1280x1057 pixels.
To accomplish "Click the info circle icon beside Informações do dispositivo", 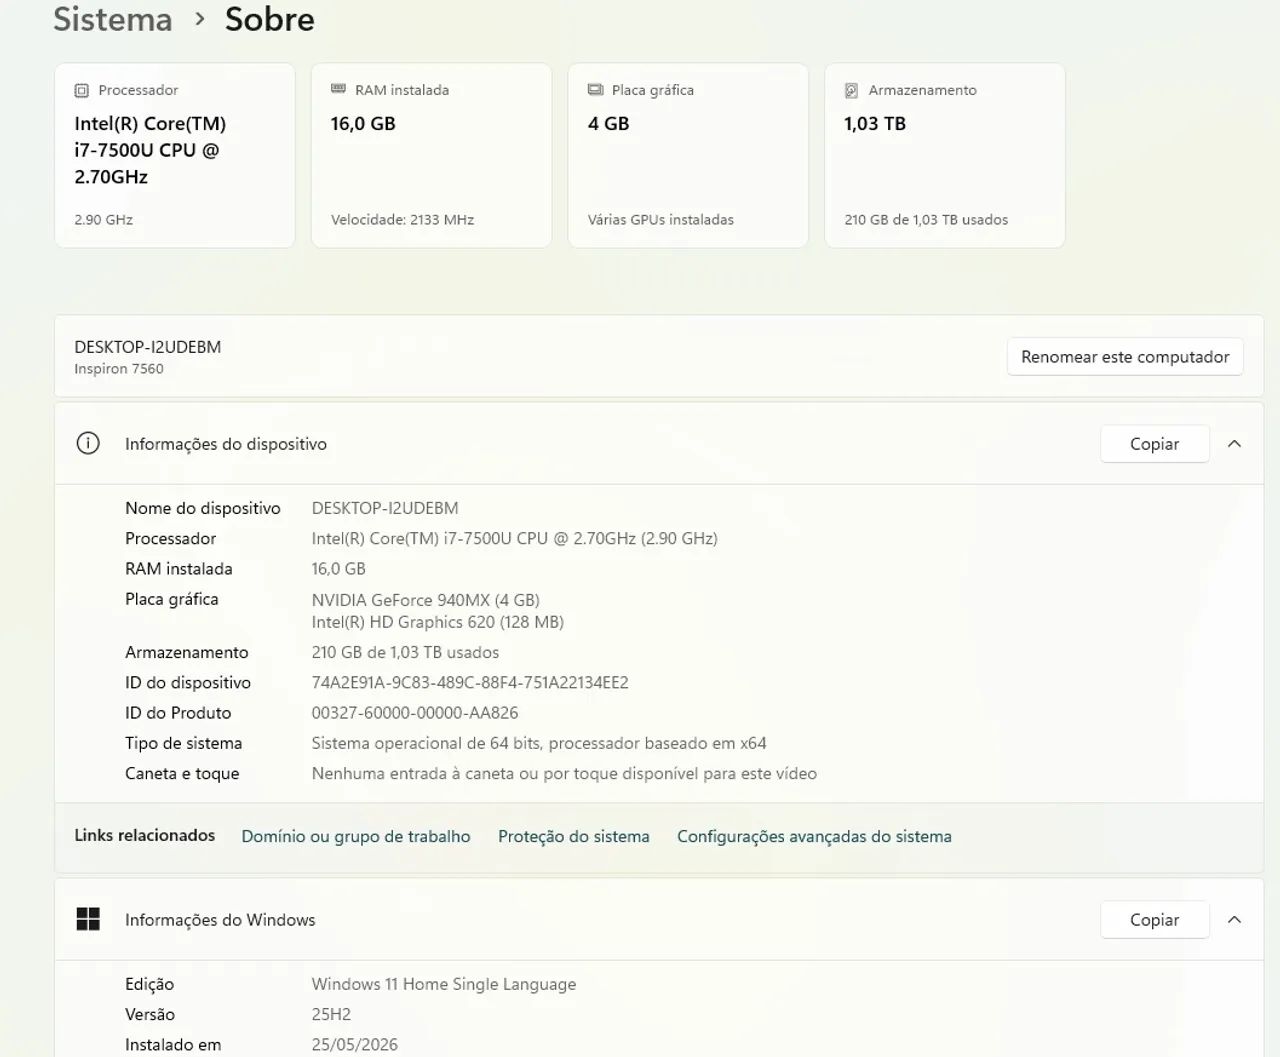I will (x=88, y=443).
